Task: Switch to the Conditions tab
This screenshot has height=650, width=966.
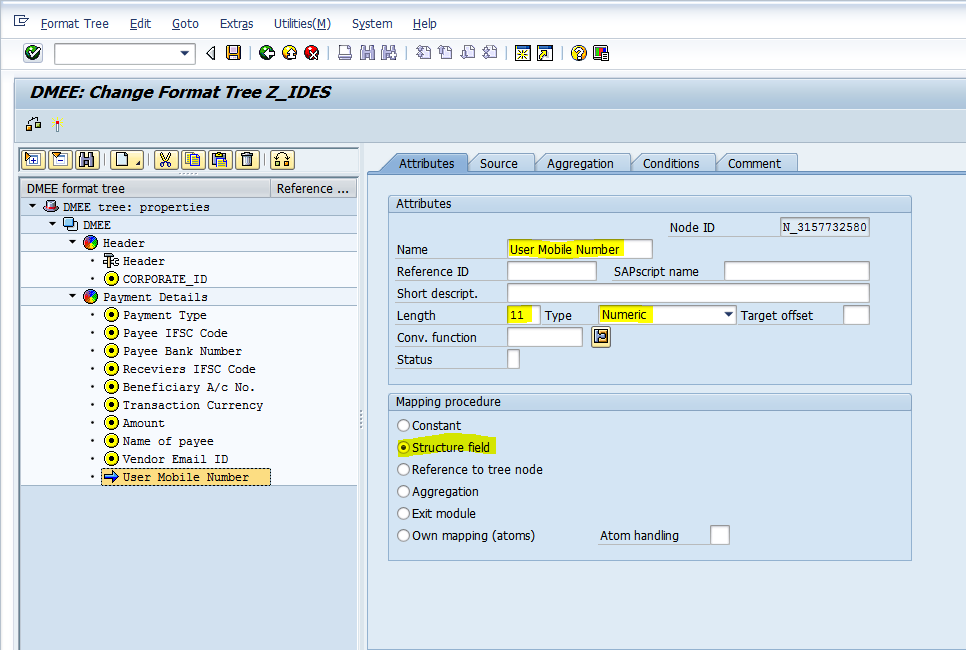Action: pos(673,163)
